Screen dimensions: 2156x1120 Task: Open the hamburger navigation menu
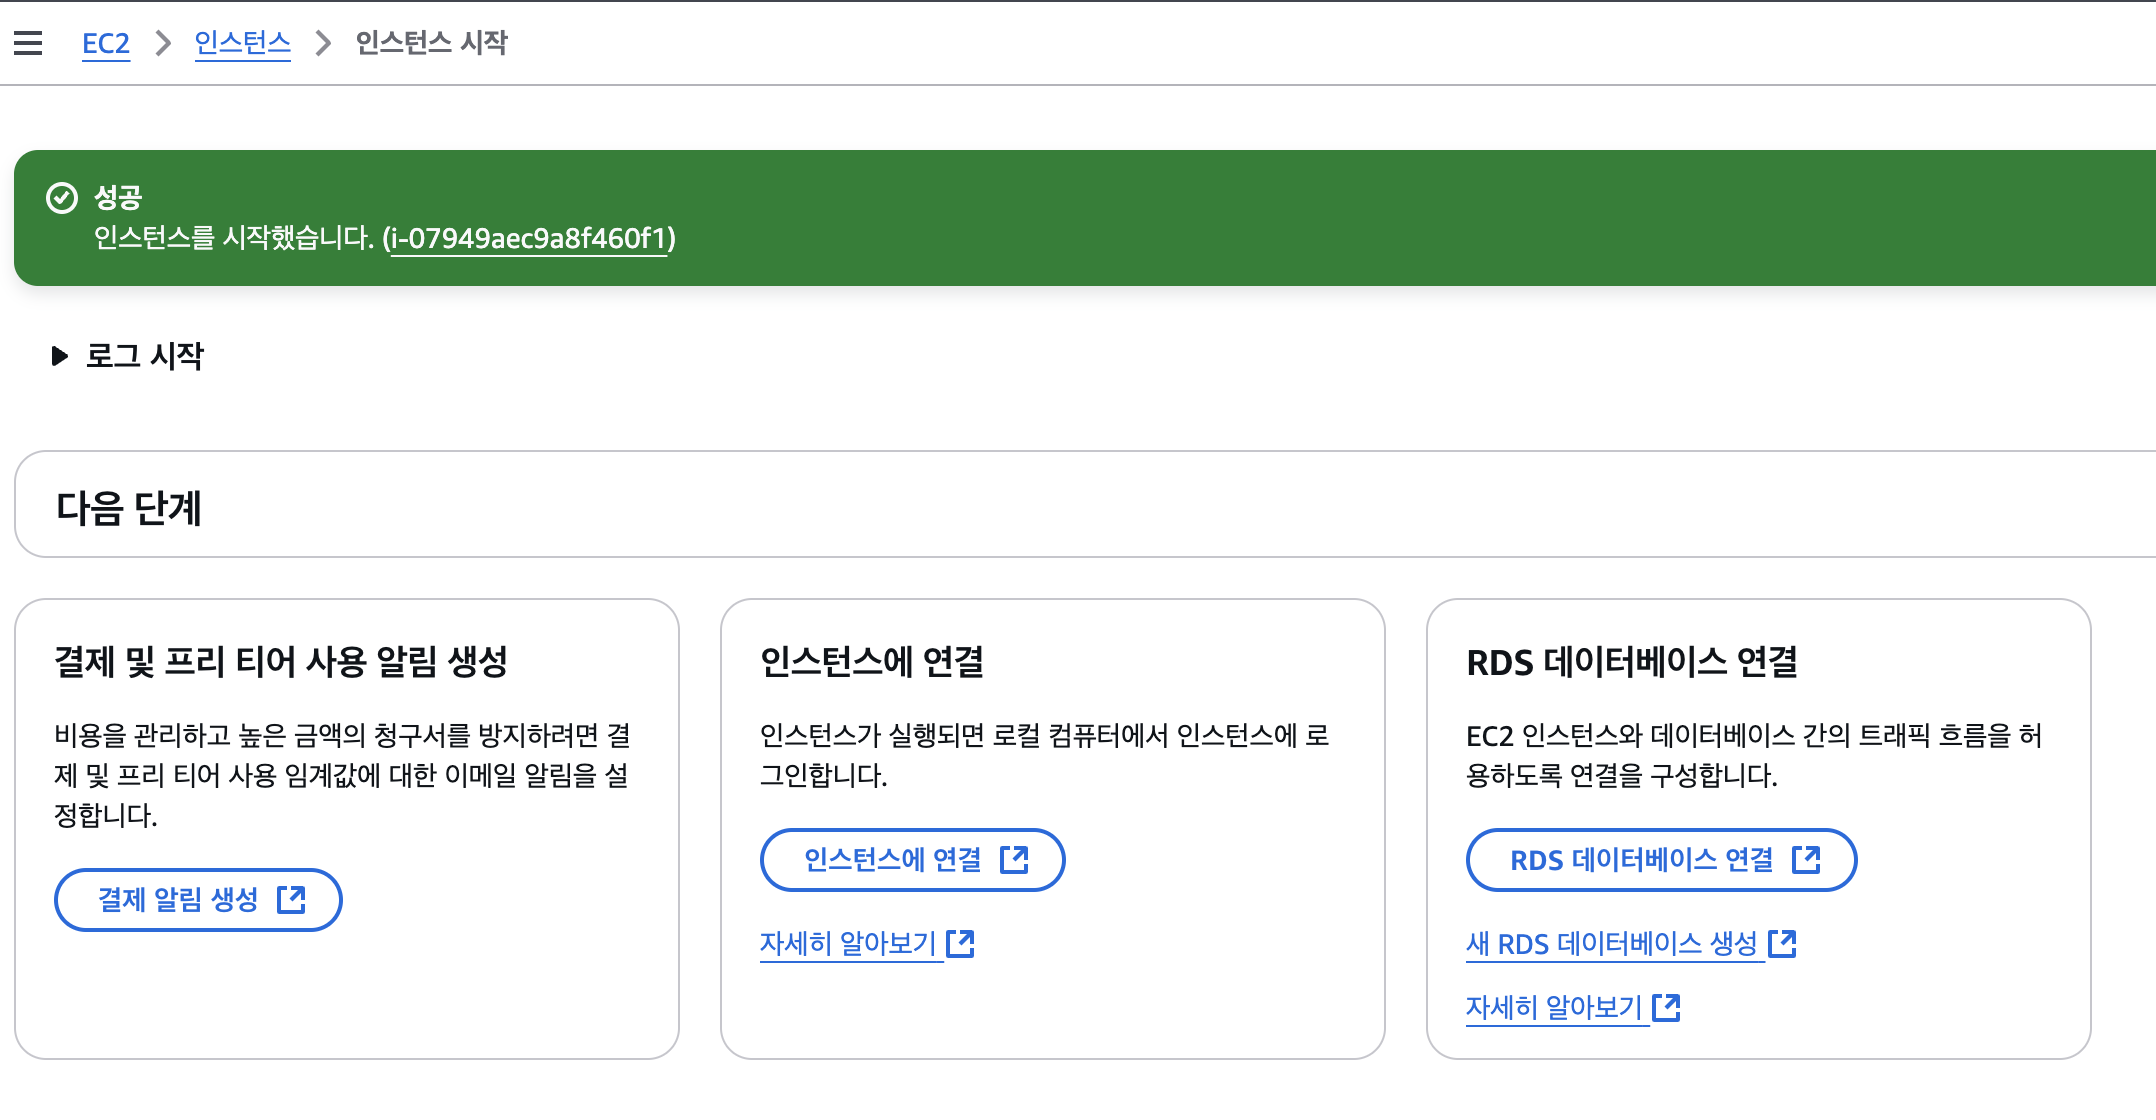coord(28,43)
